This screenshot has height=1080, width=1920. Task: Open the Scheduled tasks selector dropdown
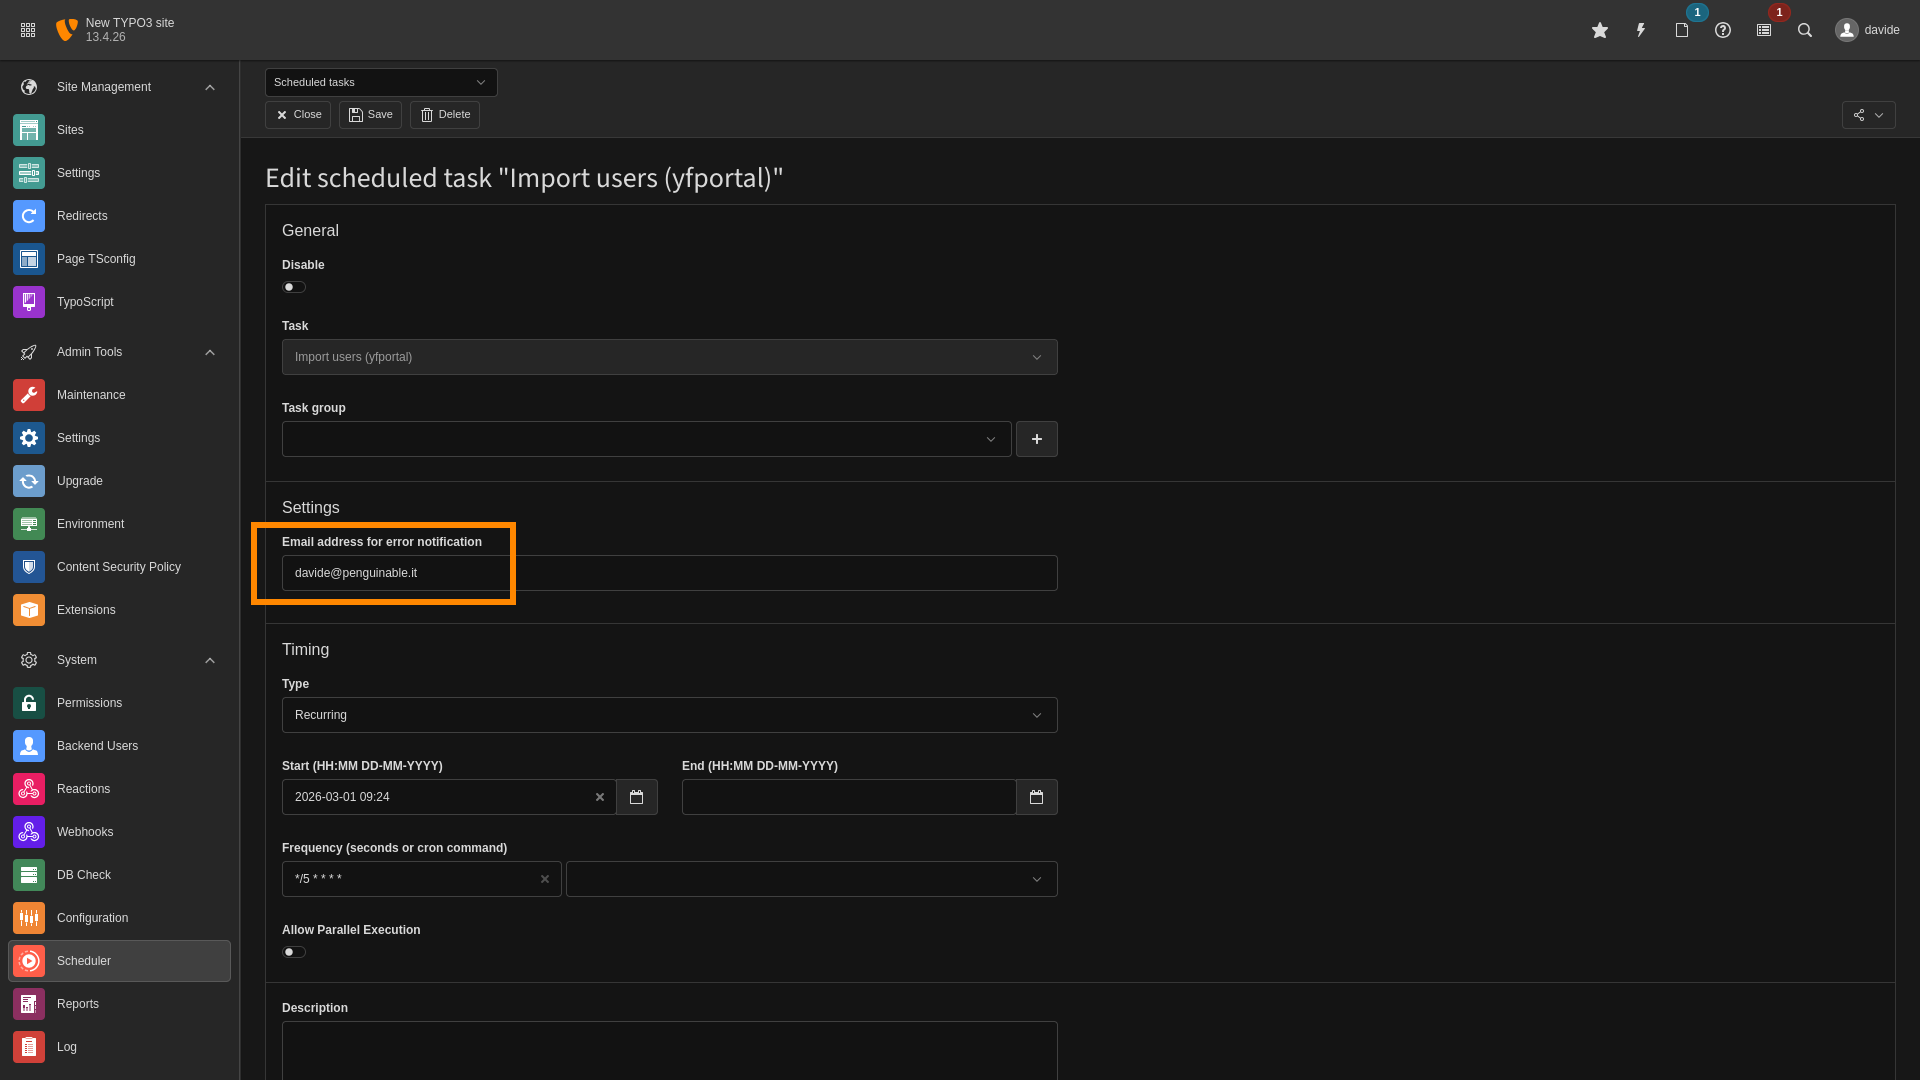coord(380,82)
